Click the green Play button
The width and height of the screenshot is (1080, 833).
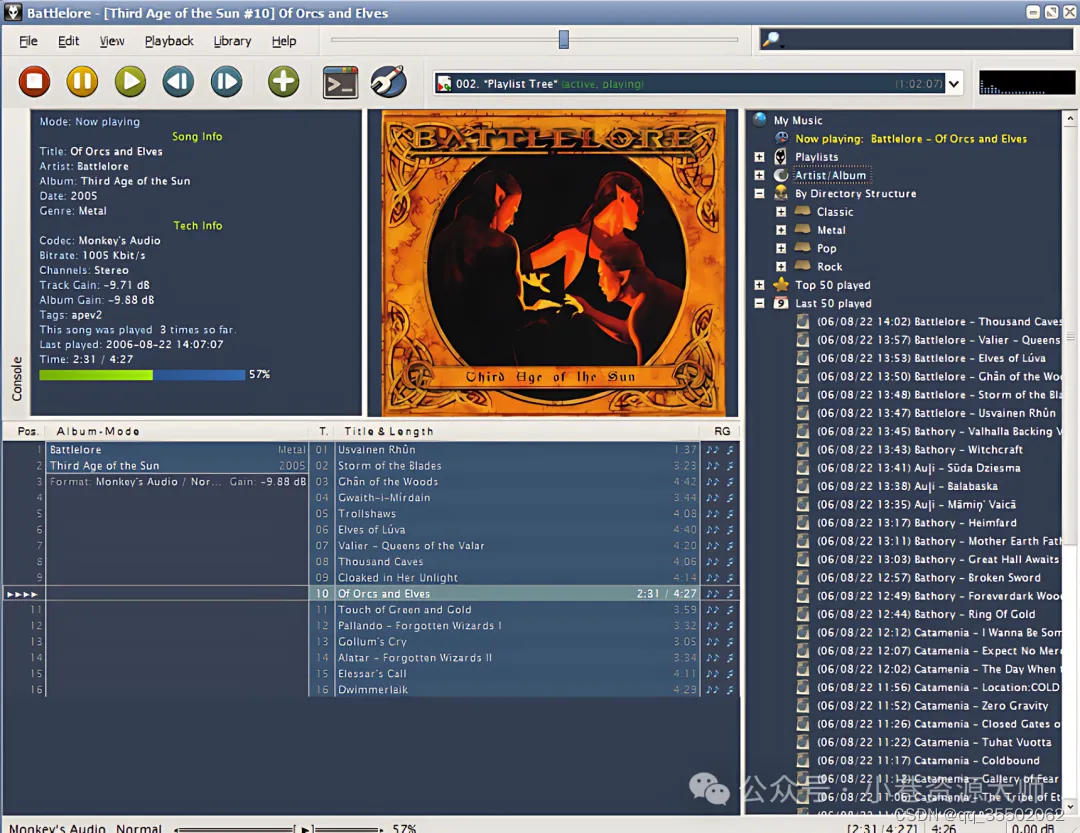(x=130, y=82)
